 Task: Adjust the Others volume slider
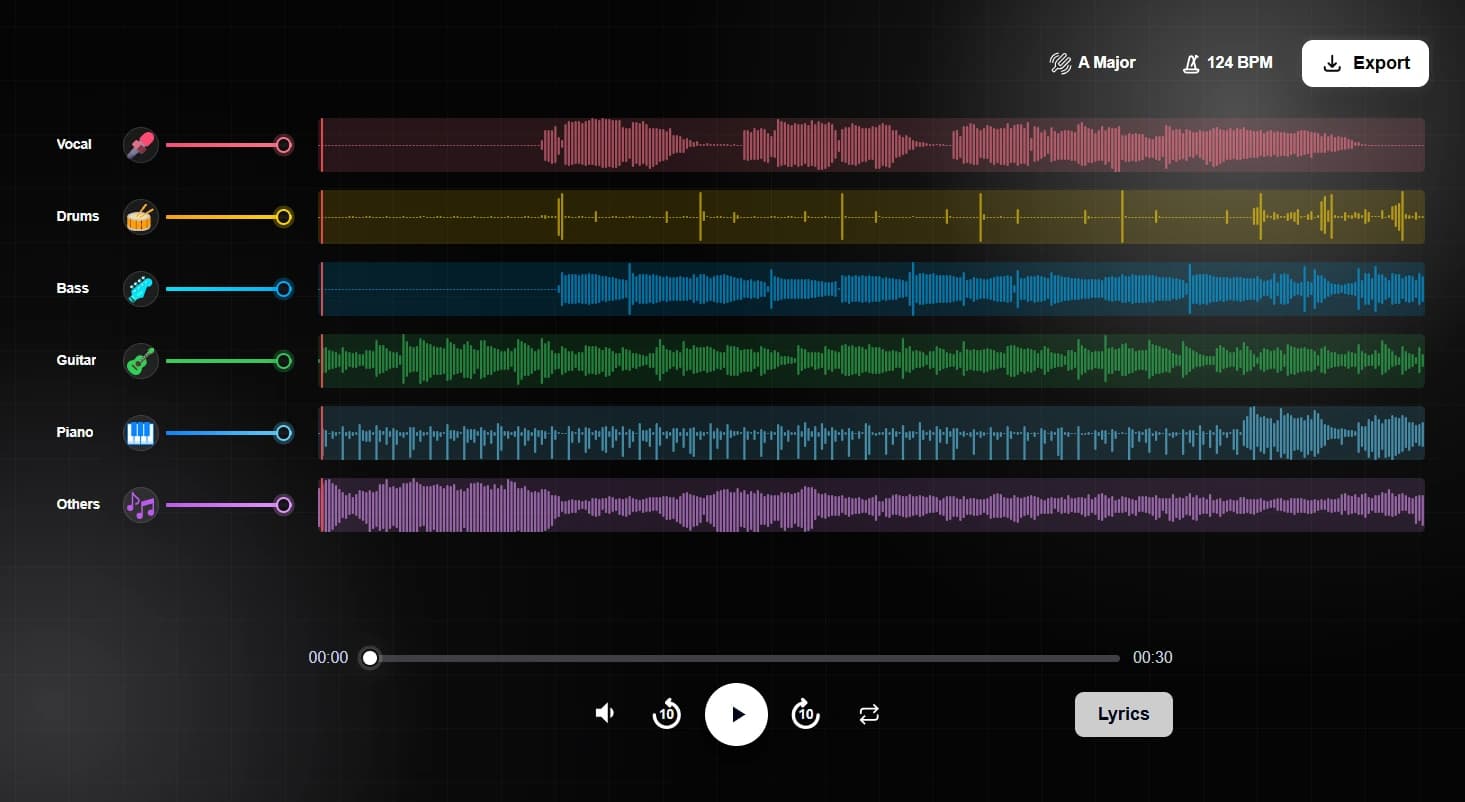(x=228, y=505)
